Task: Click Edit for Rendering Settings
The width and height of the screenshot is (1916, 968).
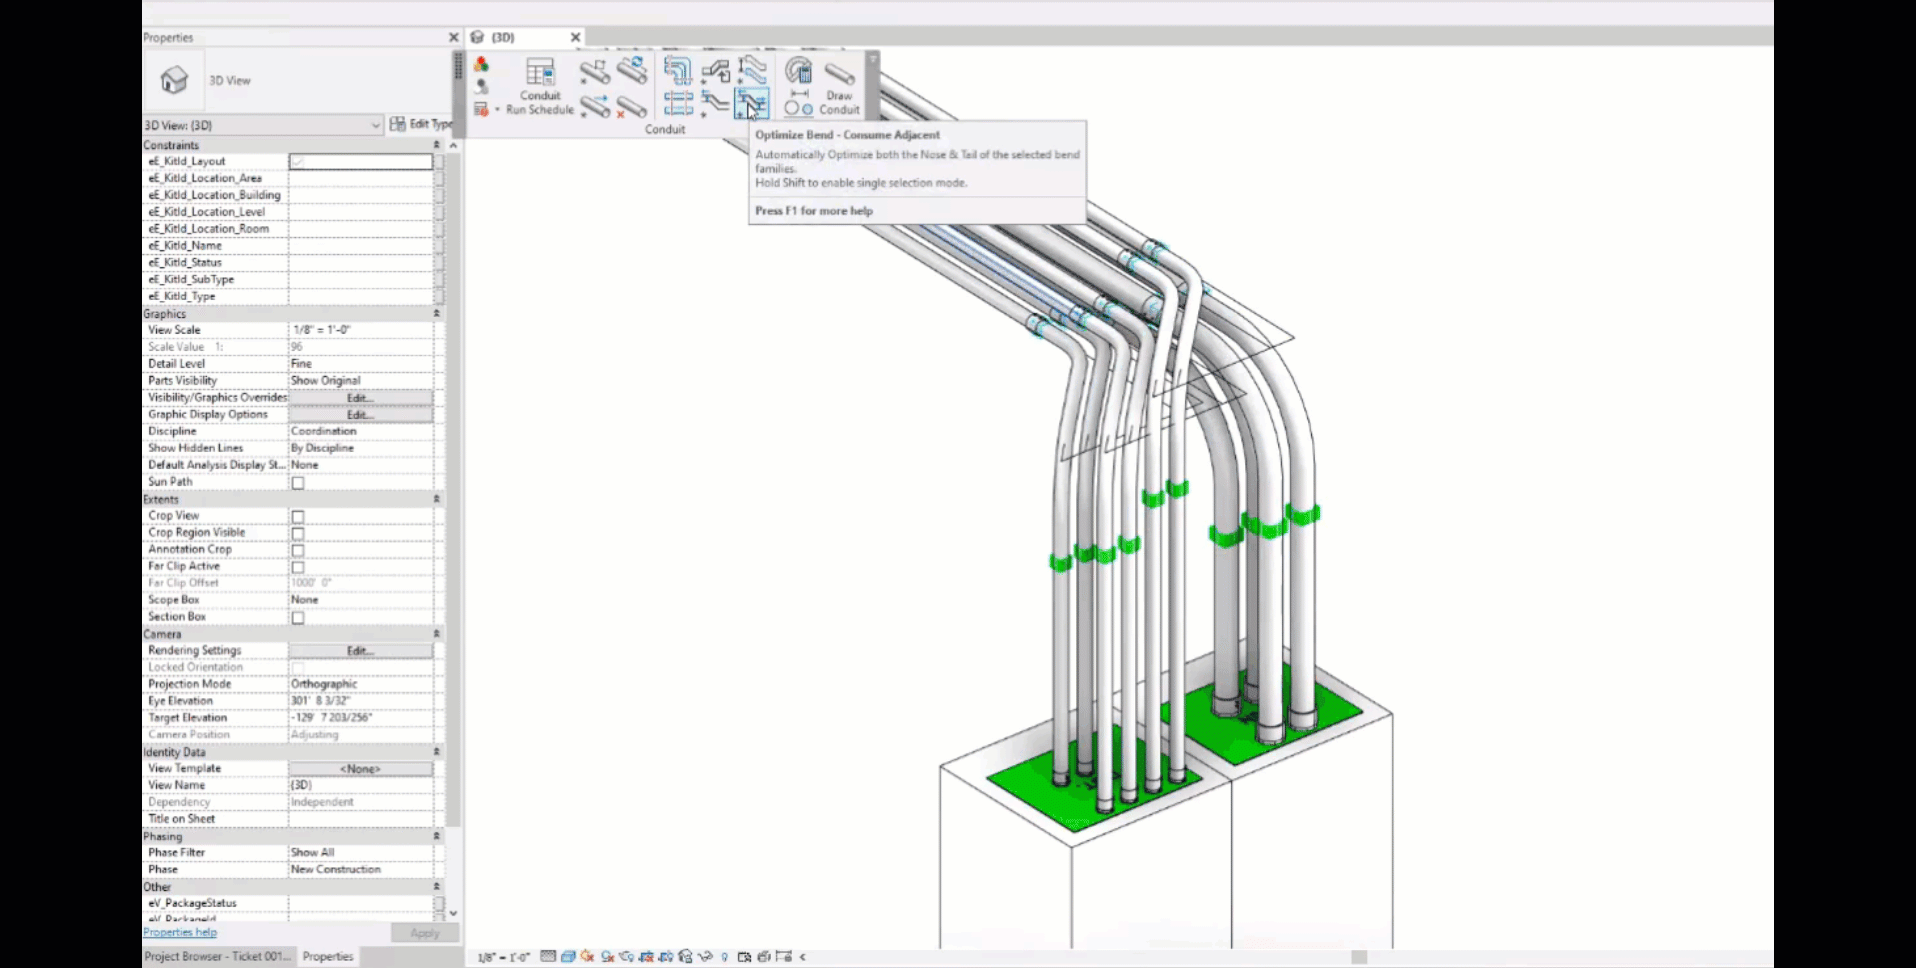Action: tap(361, 651)
